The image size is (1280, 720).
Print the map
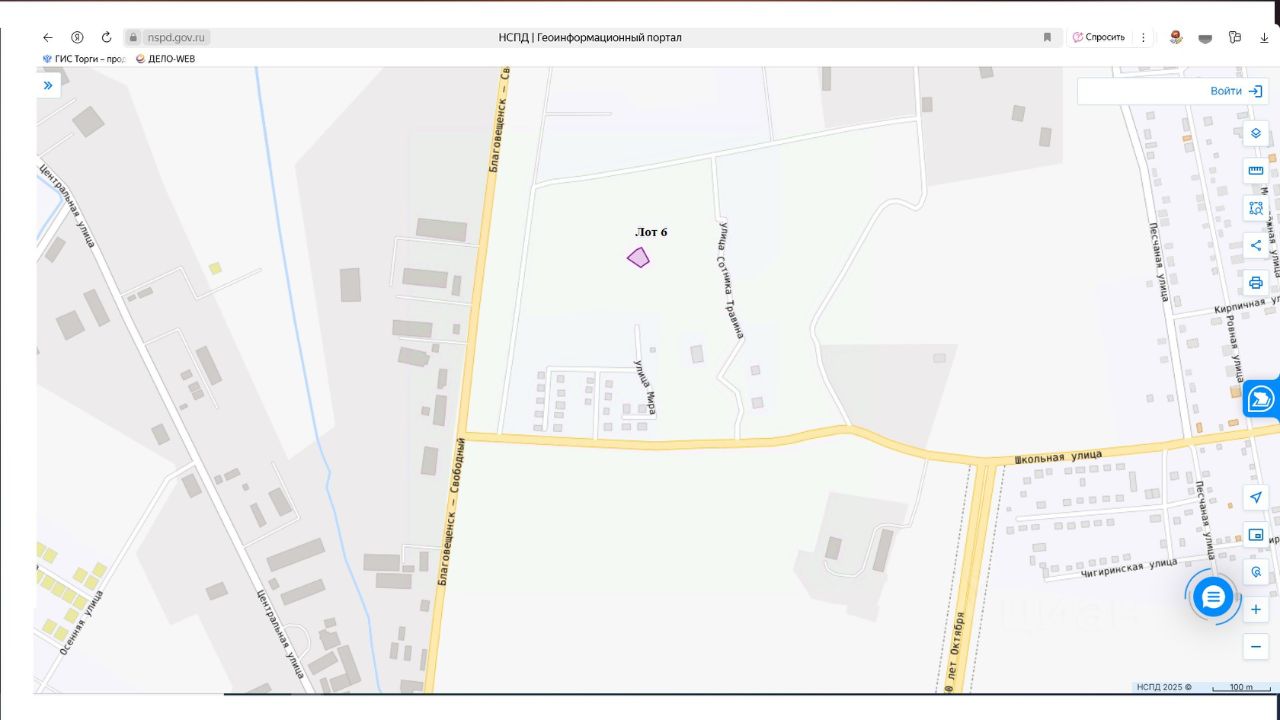[x=1256, y=282]
